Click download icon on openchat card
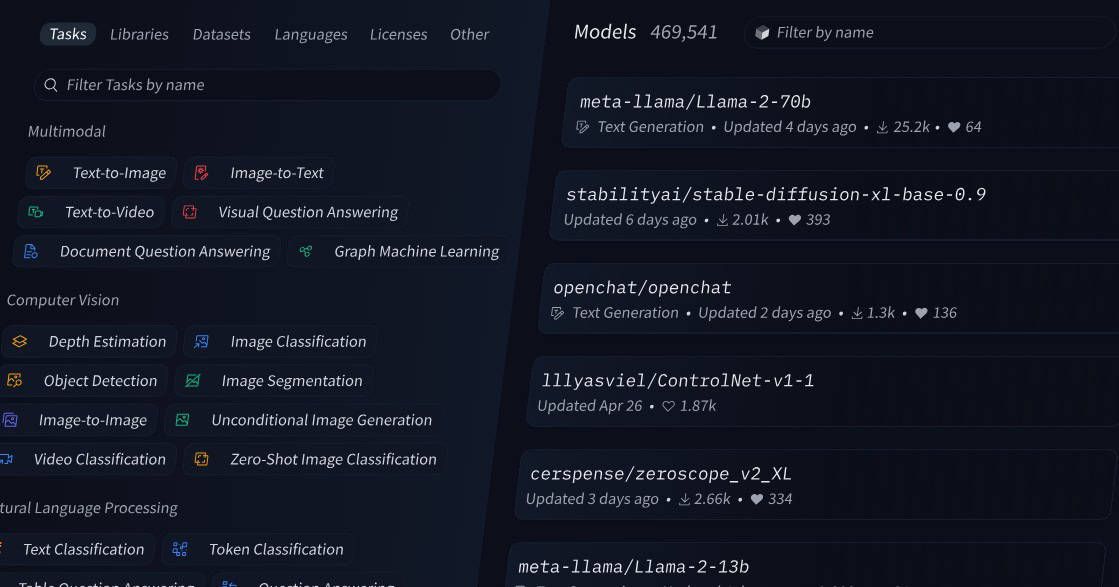 (857, 313)
